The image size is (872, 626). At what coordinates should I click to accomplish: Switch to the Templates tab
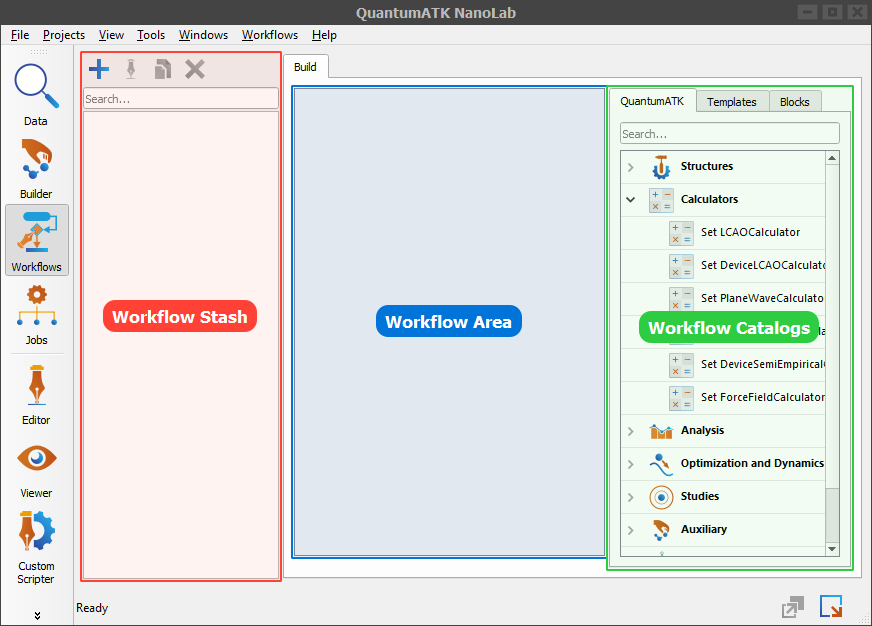pyautogui.click(x=732, y=102)
